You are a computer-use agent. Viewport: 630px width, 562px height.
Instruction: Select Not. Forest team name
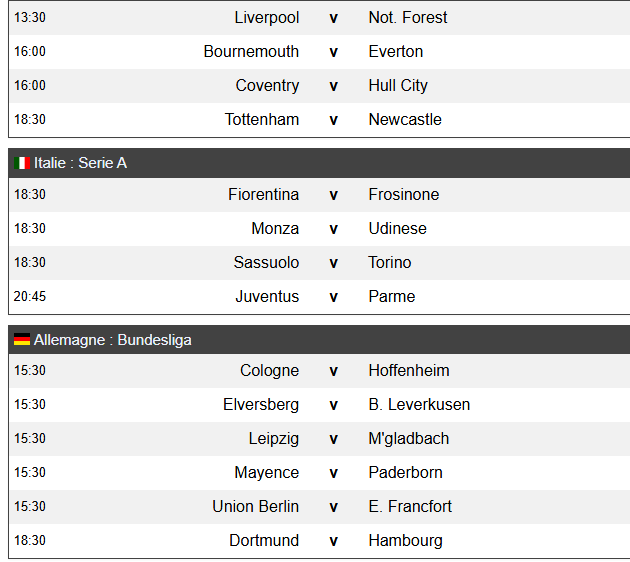[x=408, y=18]
